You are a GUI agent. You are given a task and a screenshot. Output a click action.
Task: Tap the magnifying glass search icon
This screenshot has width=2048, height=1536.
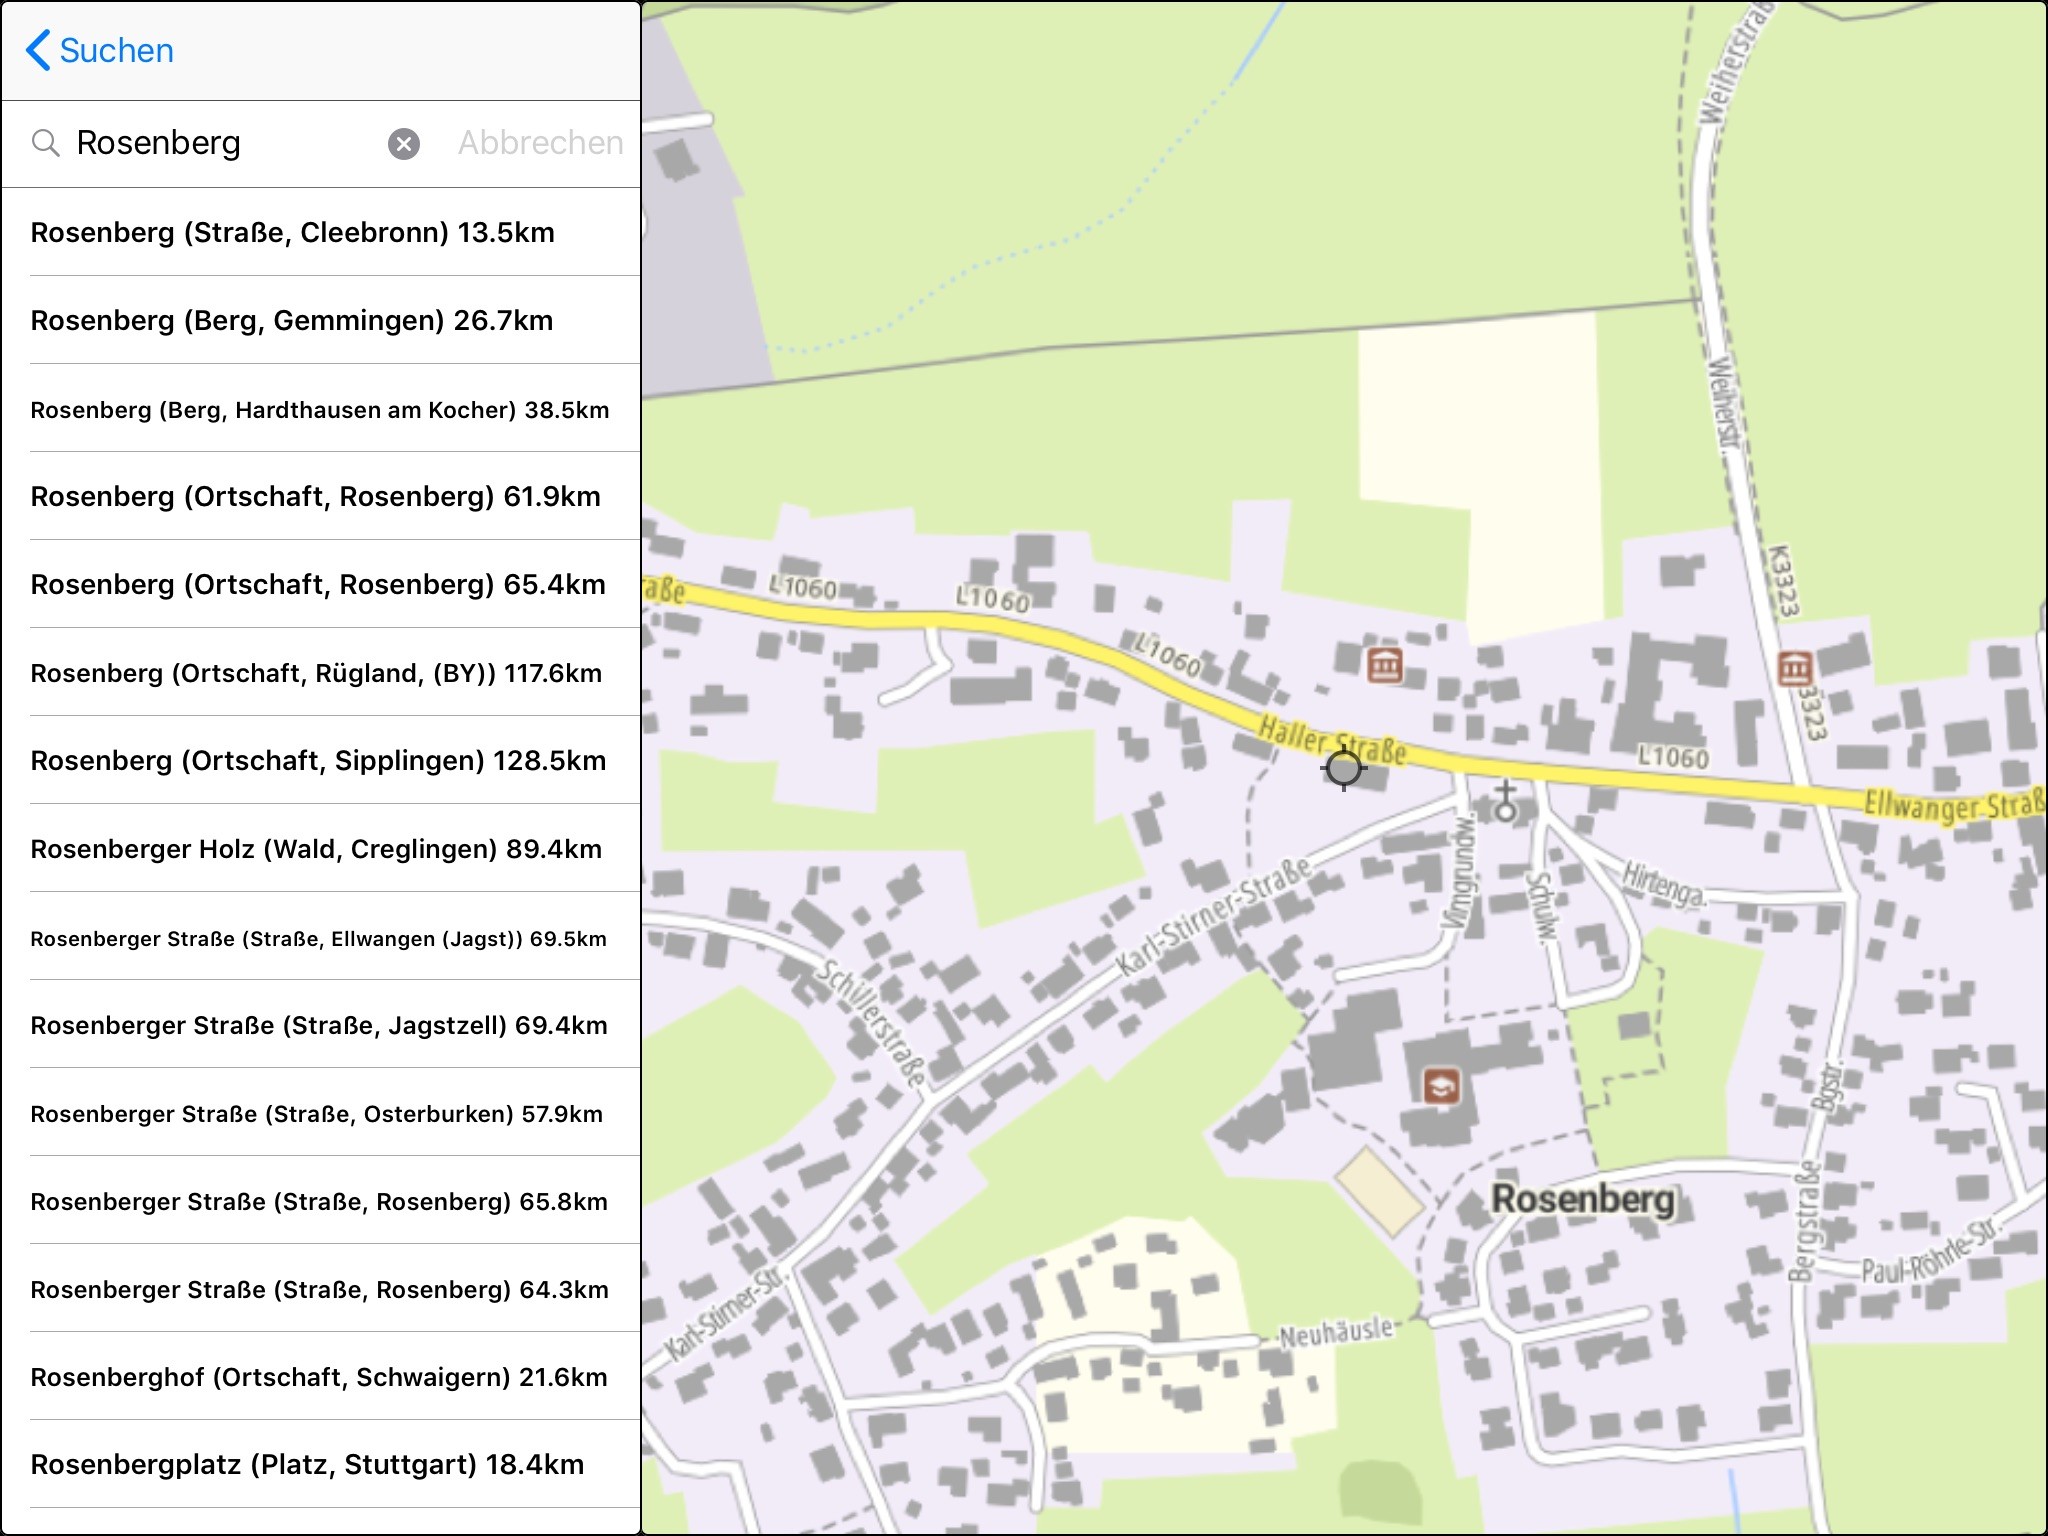click(x=45, y=143)
